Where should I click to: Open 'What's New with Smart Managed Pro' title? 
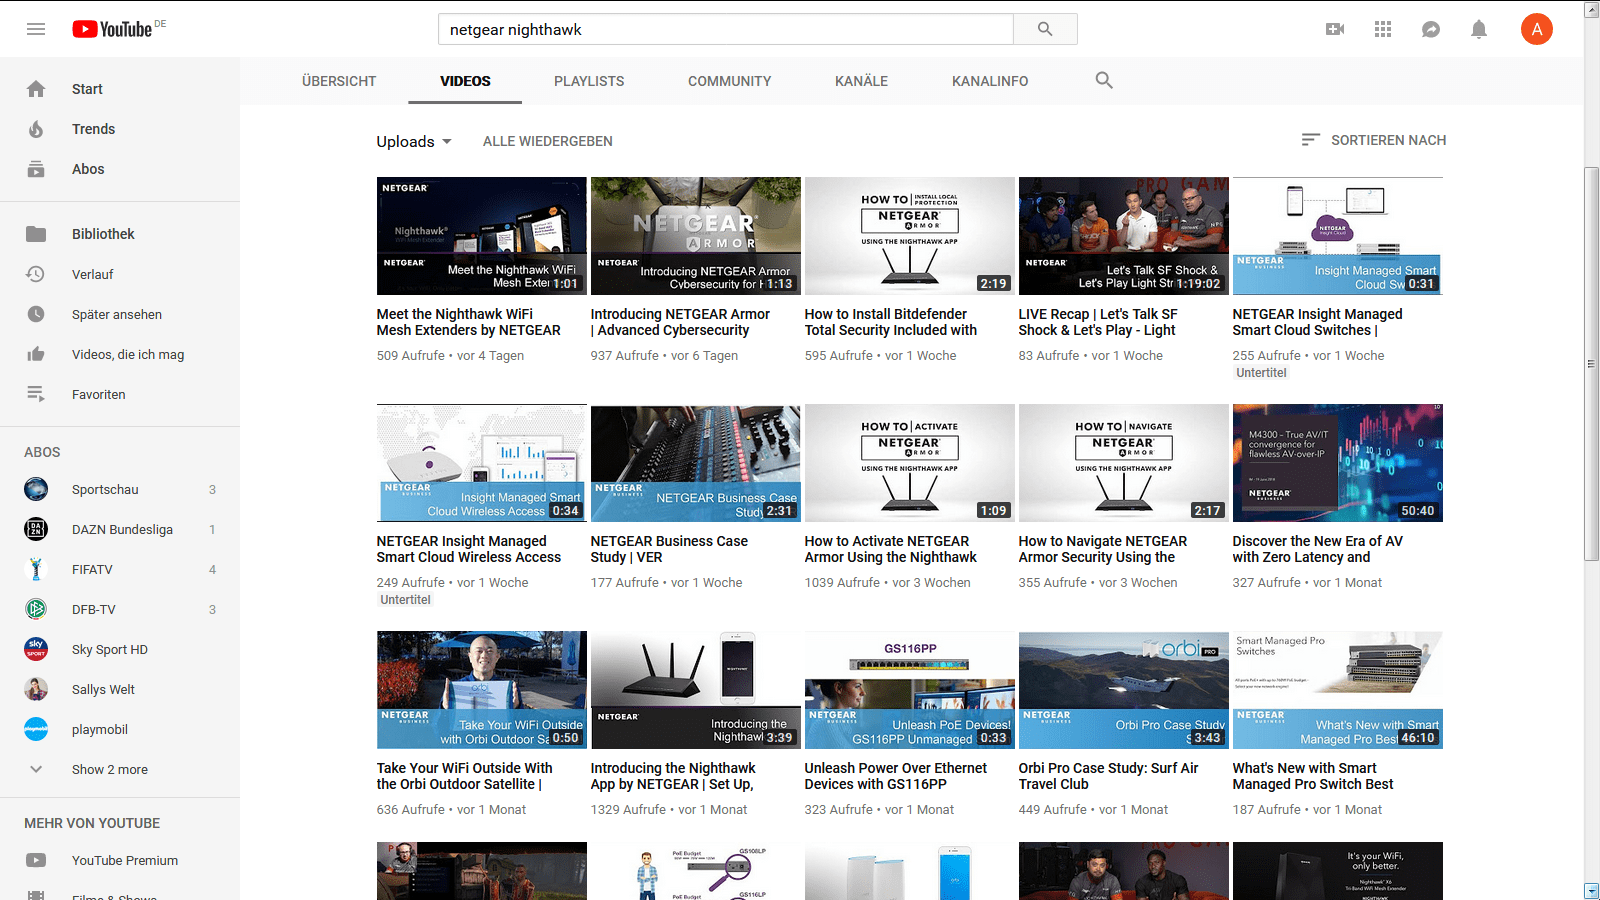click(x=1312, y=776)
